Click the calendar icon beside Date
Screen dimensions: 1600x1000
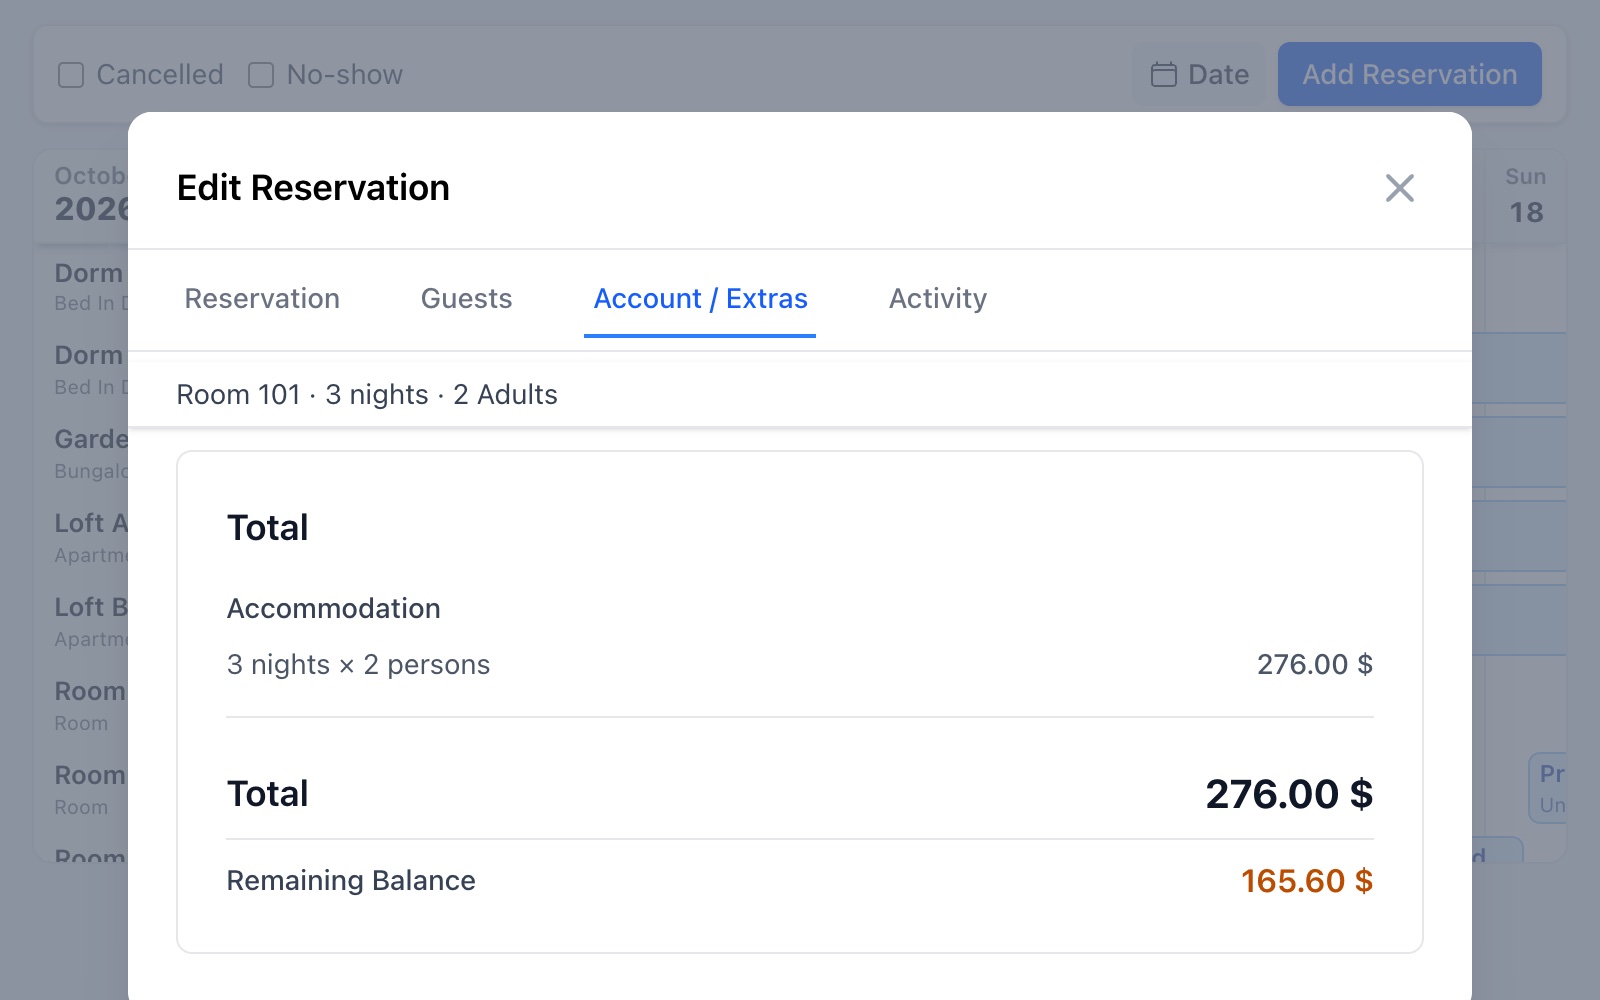[1164, 75]
